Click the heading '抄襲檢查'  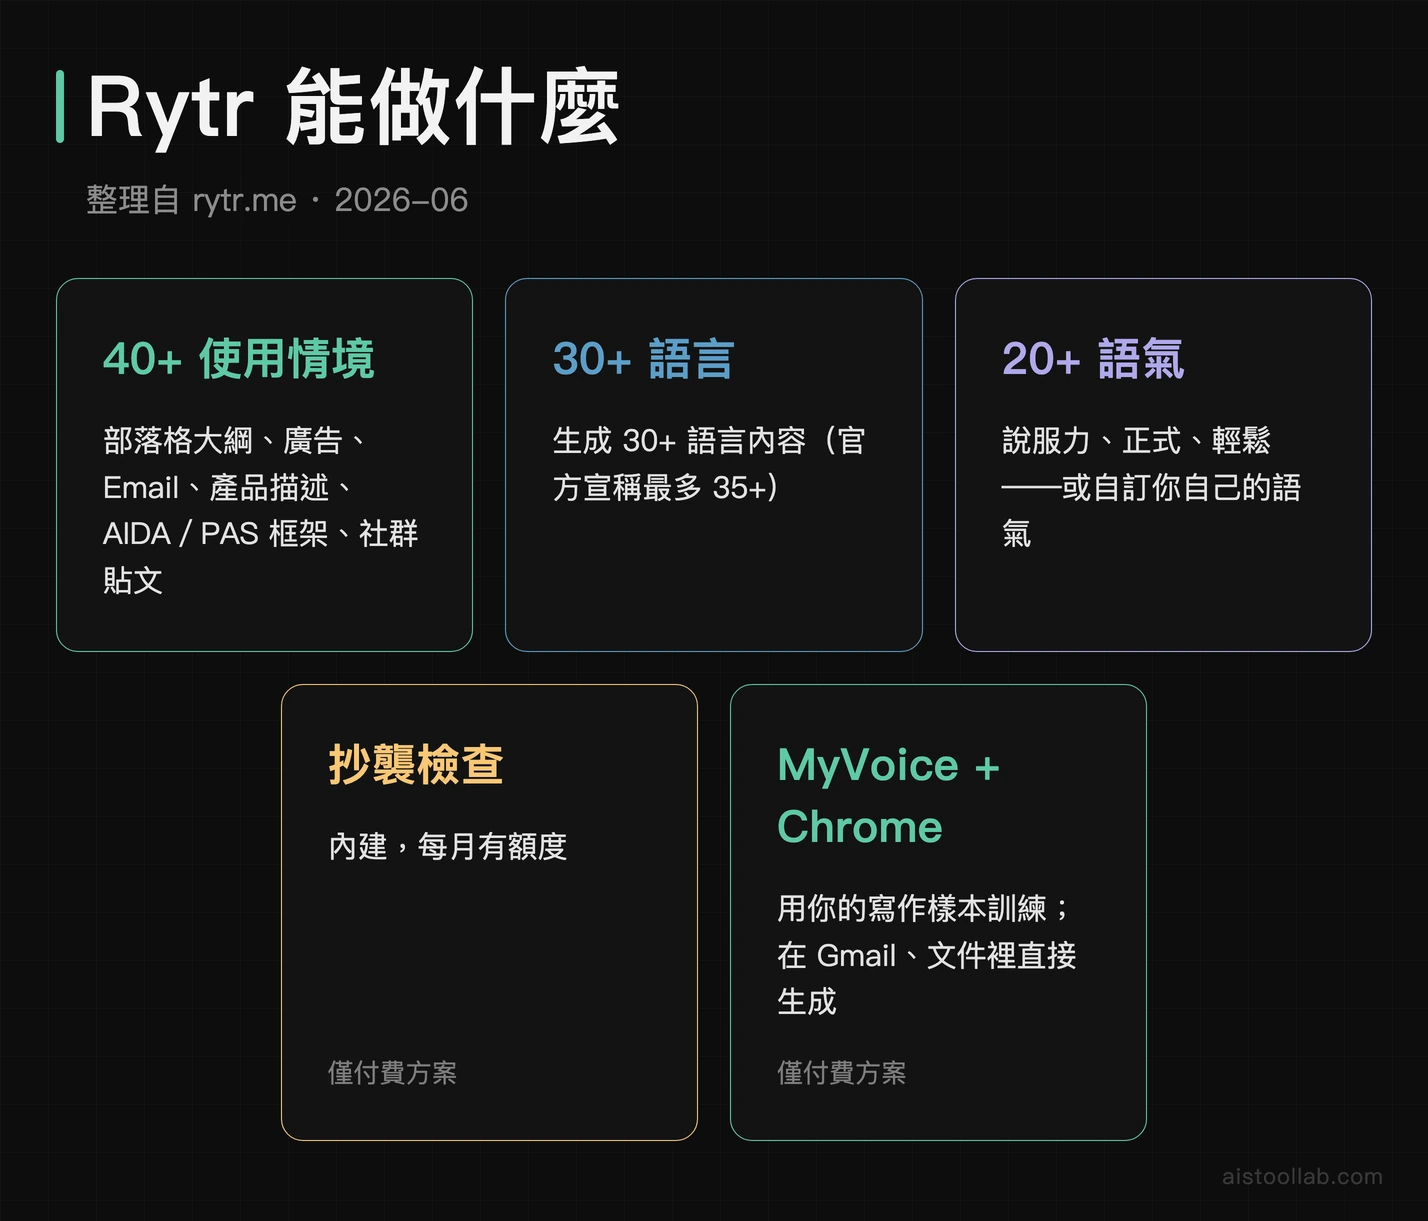416,765
